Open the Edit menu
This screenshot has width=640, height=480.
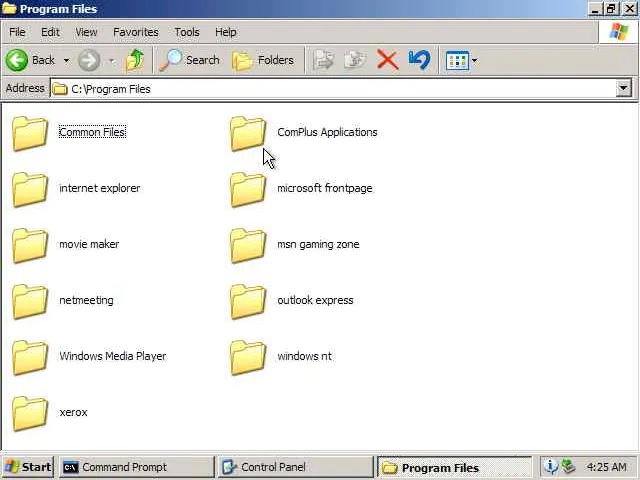point(50,32)
